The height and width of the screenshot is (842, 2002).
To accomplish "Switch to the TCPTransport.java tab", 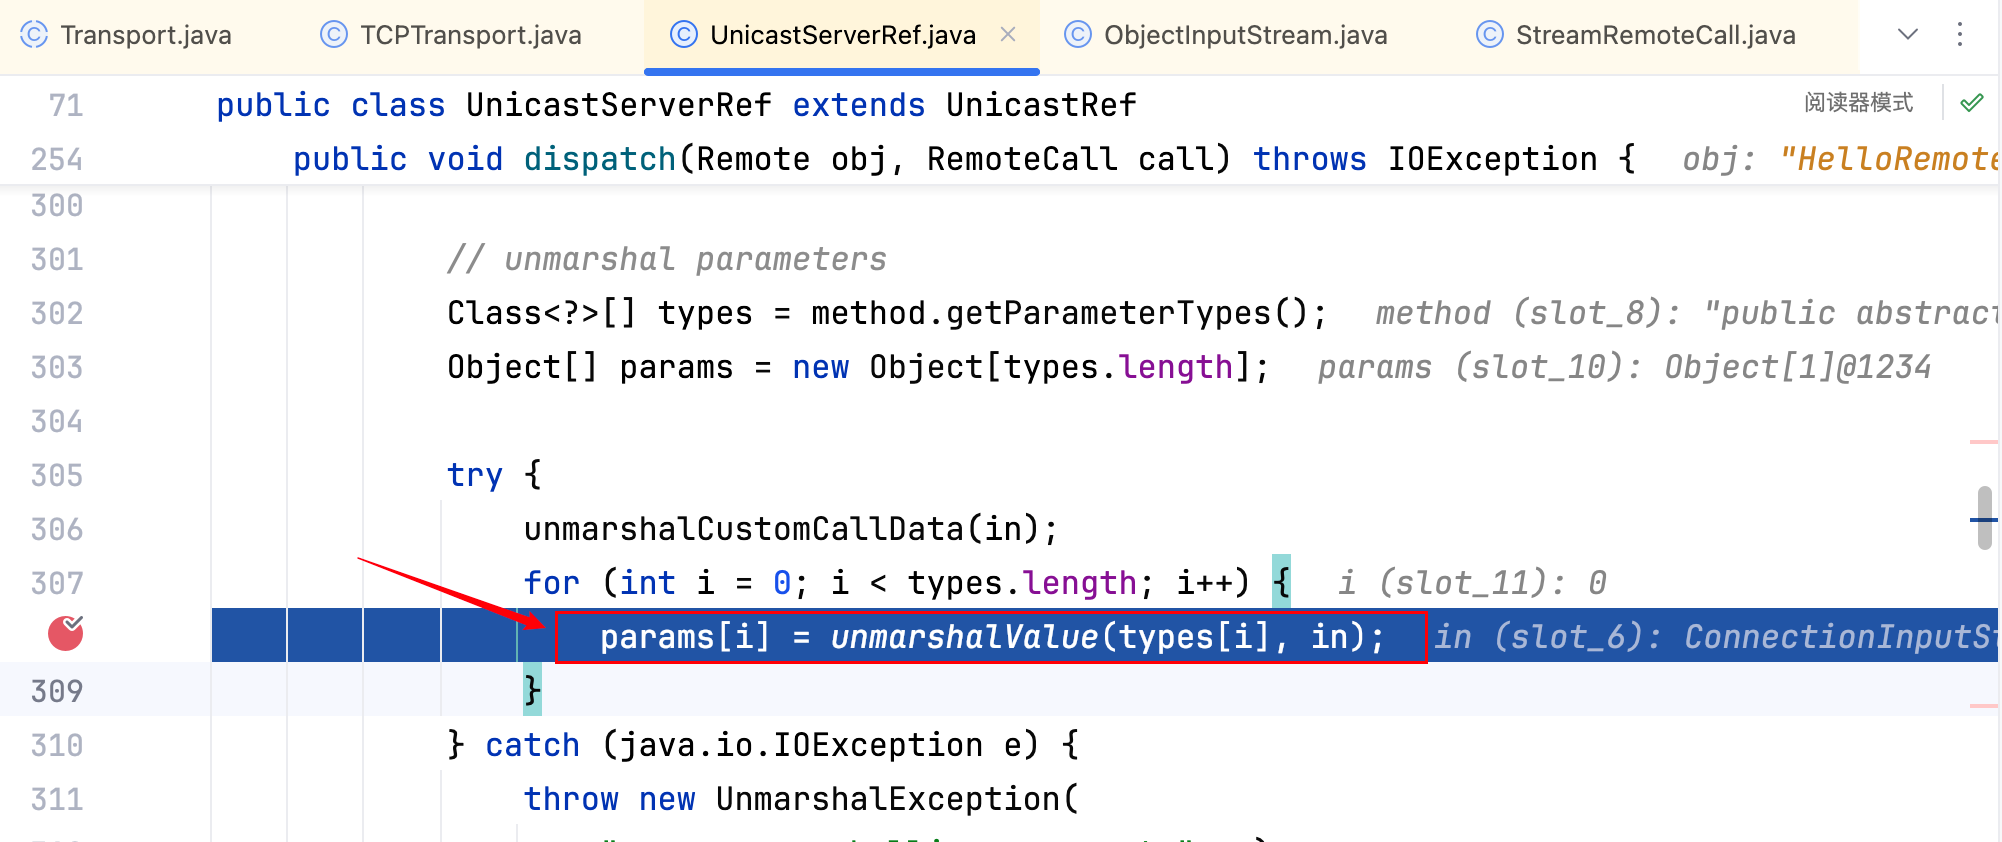I will tap(470, 35).
